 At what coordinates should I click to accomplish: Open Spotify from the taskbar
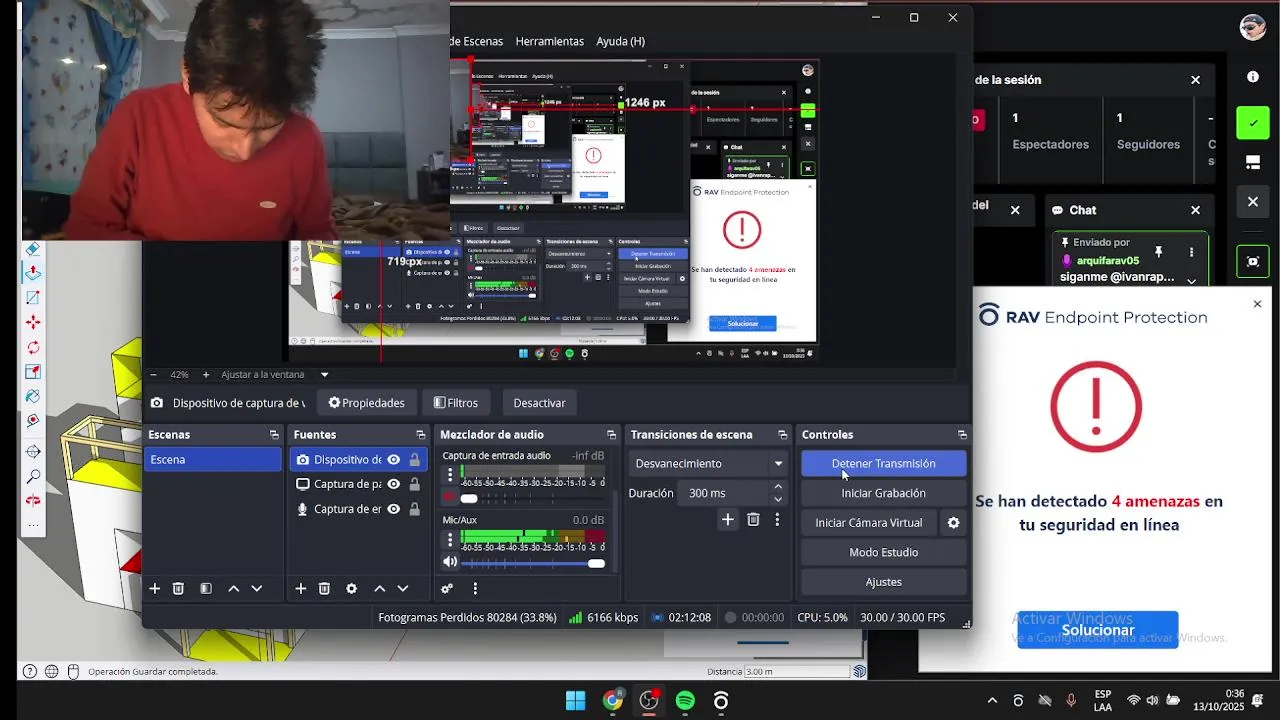685,701
